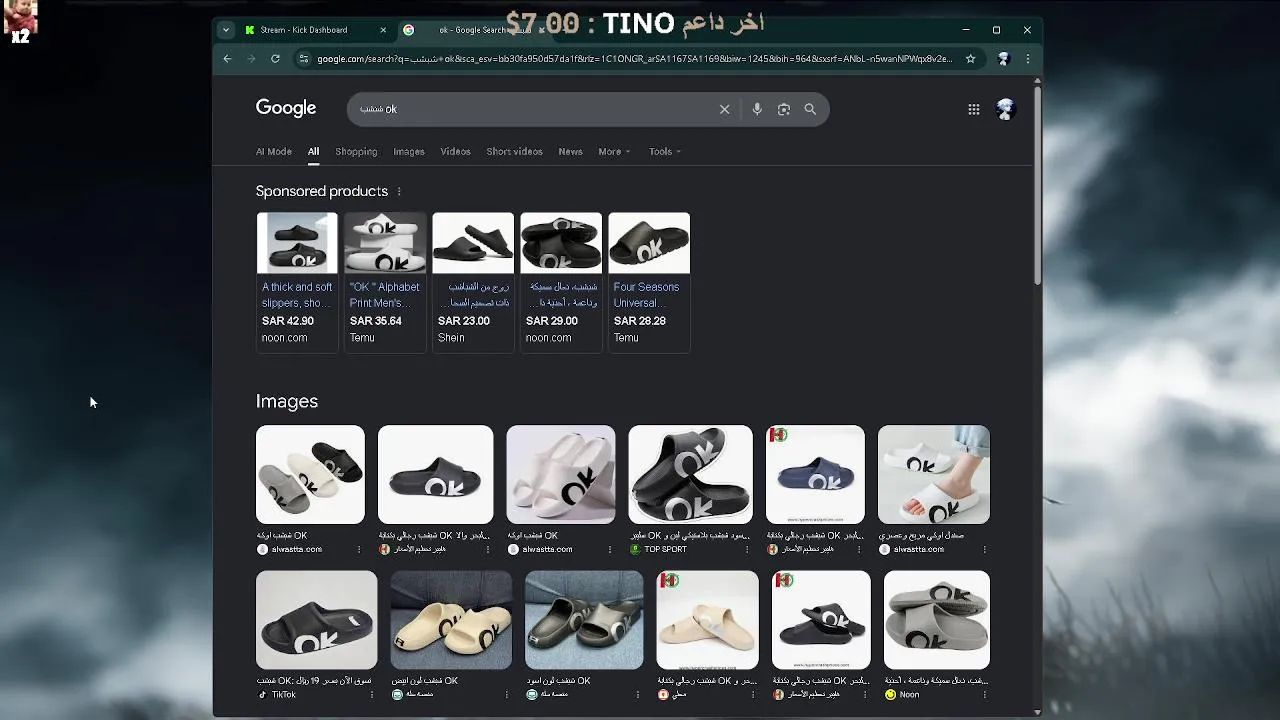Search by image with Lens icon
Viewport: 1280px width, 720px height.
coord(784,109)
